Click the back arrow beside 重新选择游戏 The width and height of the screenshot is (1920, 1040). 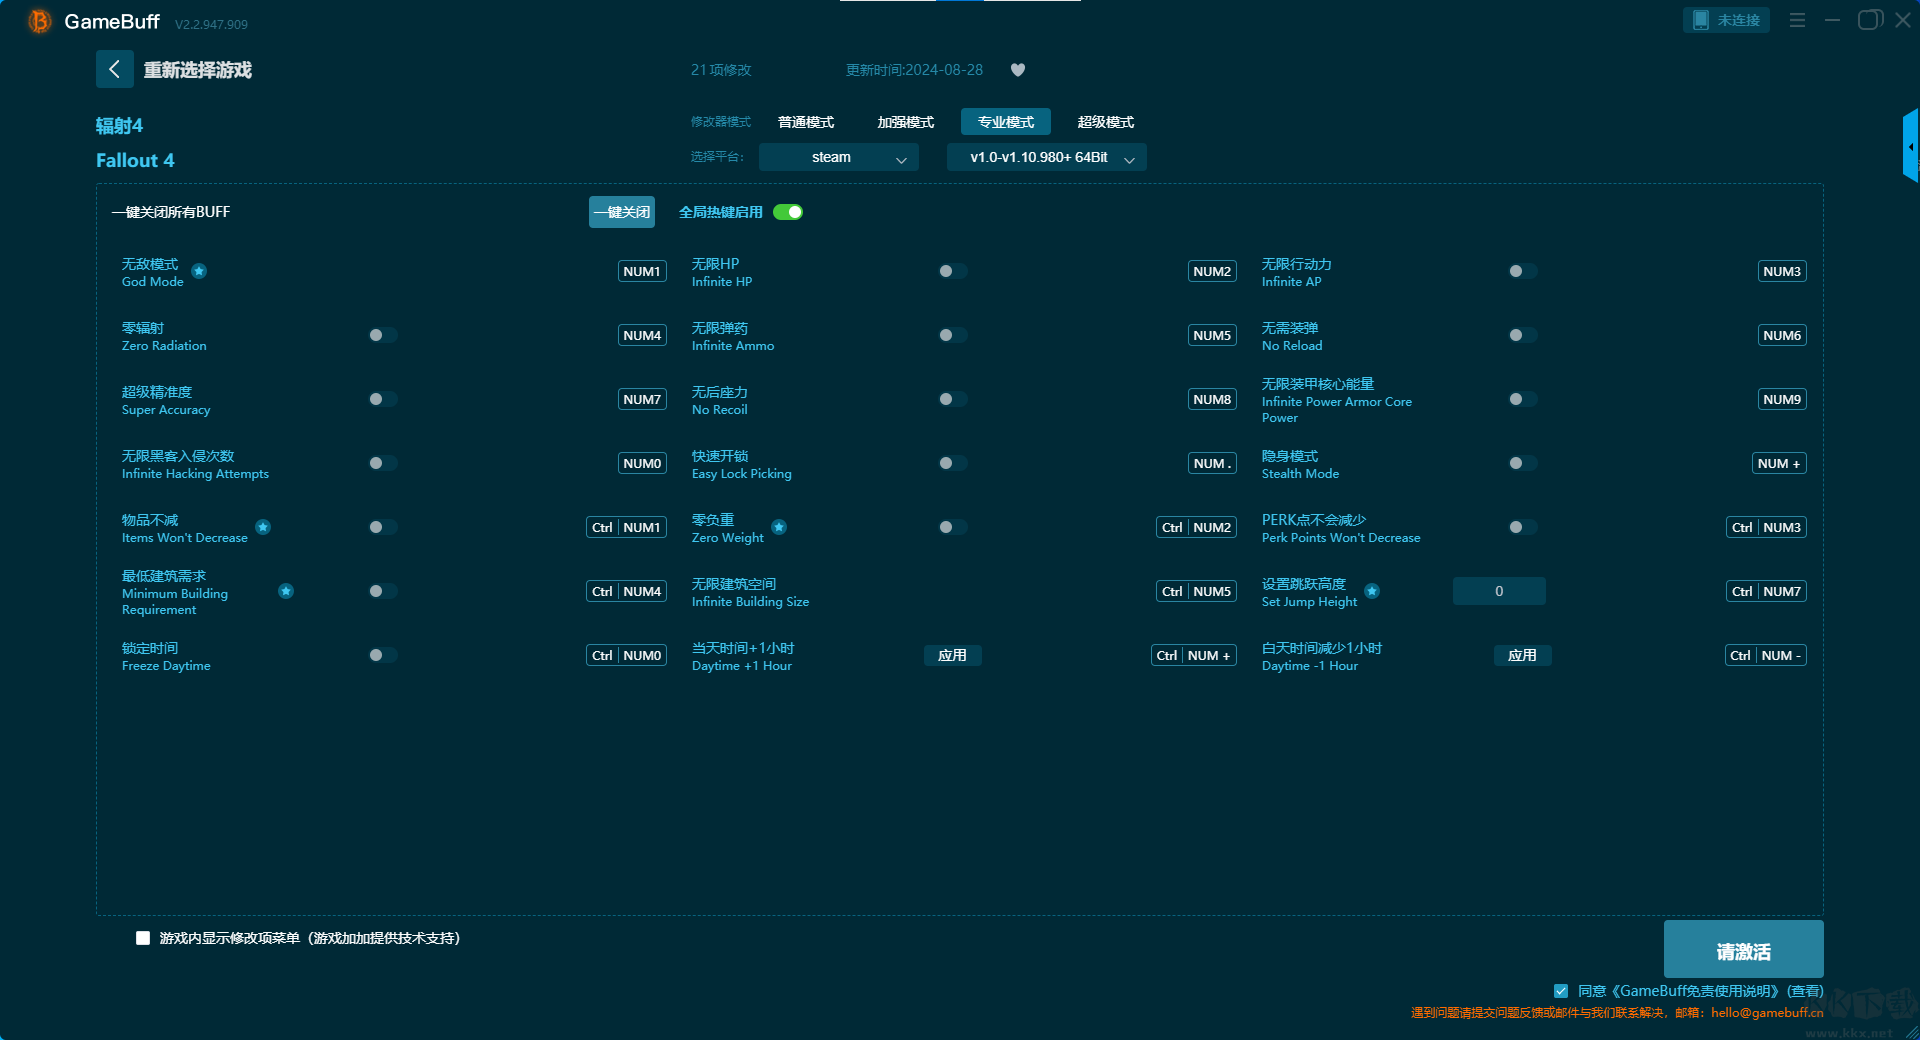tap(114, 69)
